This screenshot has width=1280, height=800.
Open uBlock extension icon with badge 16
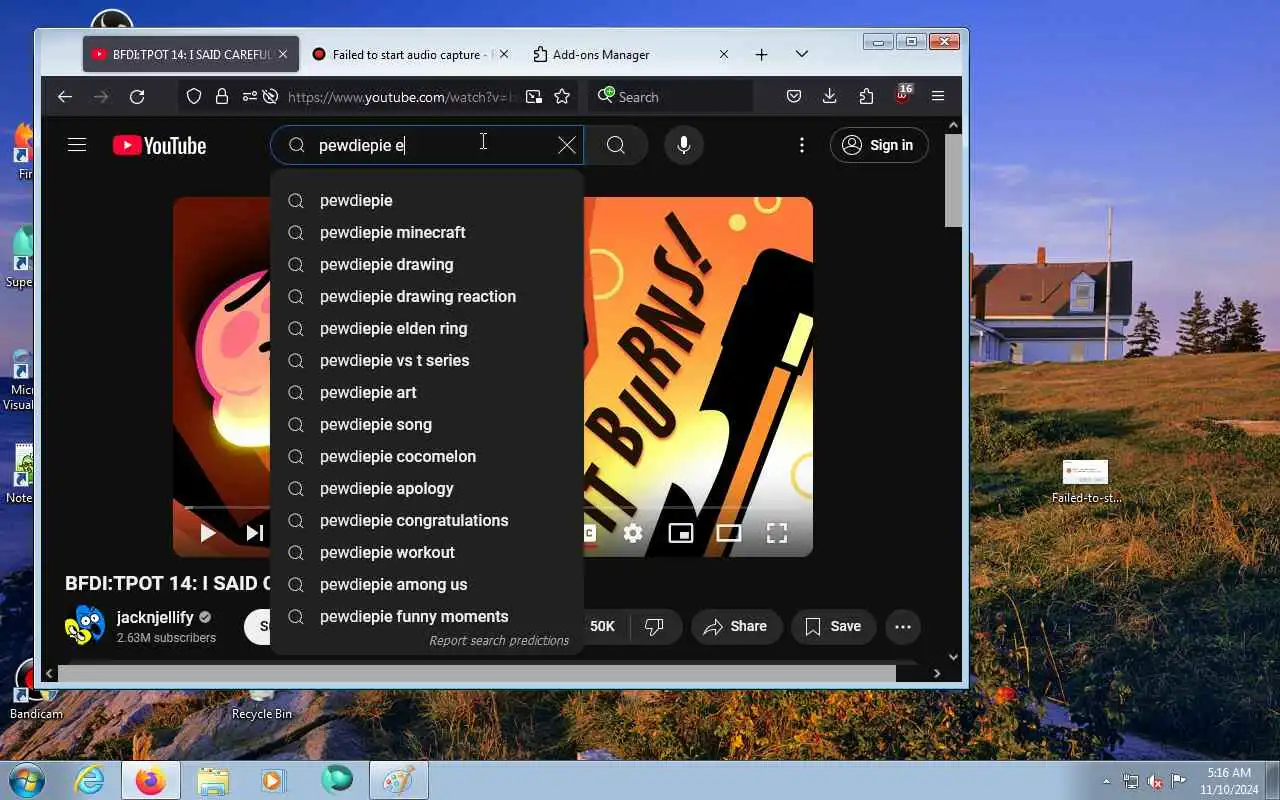[x=903, y=96]
